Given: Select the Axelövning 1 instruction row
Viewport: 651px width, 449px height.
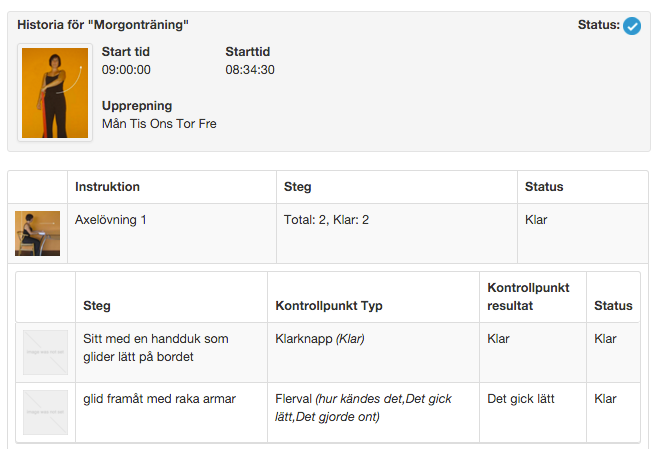Looking at the screenshot, I should tap(328, 233).
